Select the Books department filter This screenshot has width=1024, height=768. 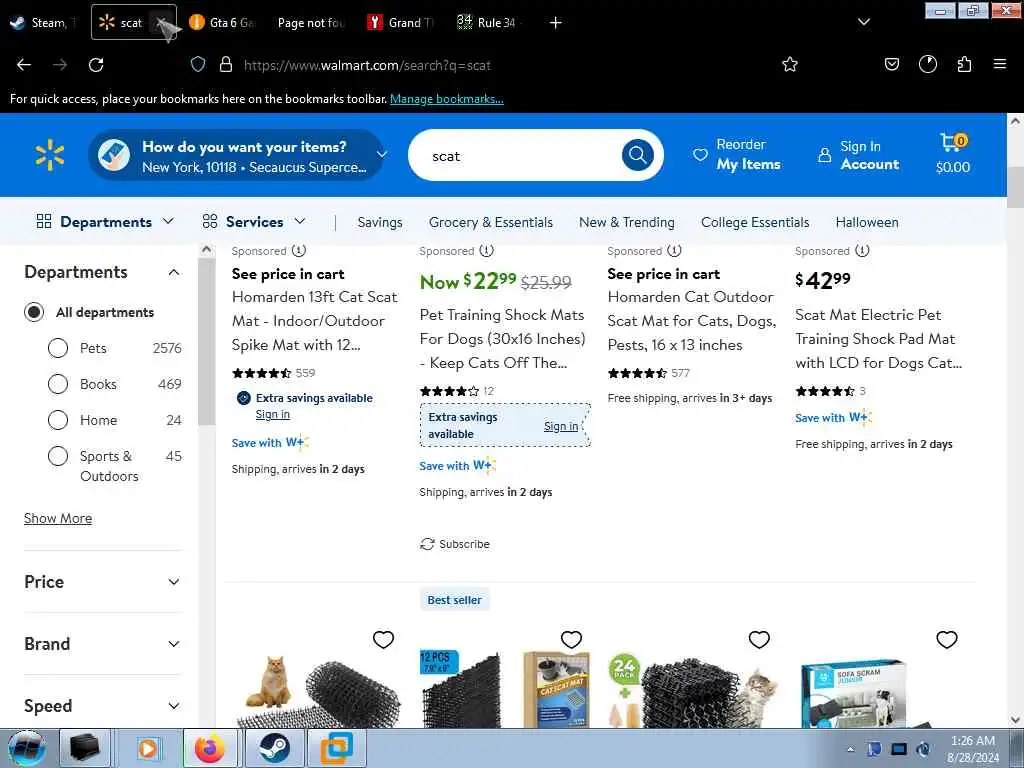pos(58,384)
